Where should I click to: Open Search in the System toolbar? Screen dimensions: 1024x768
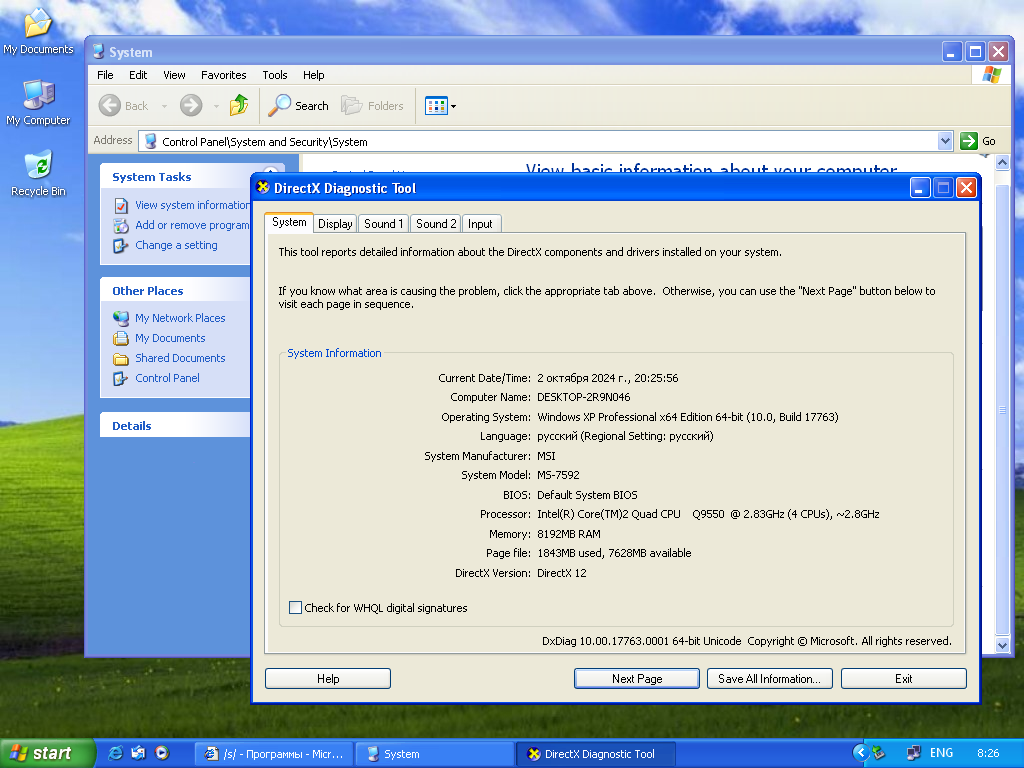pos(298,105)
